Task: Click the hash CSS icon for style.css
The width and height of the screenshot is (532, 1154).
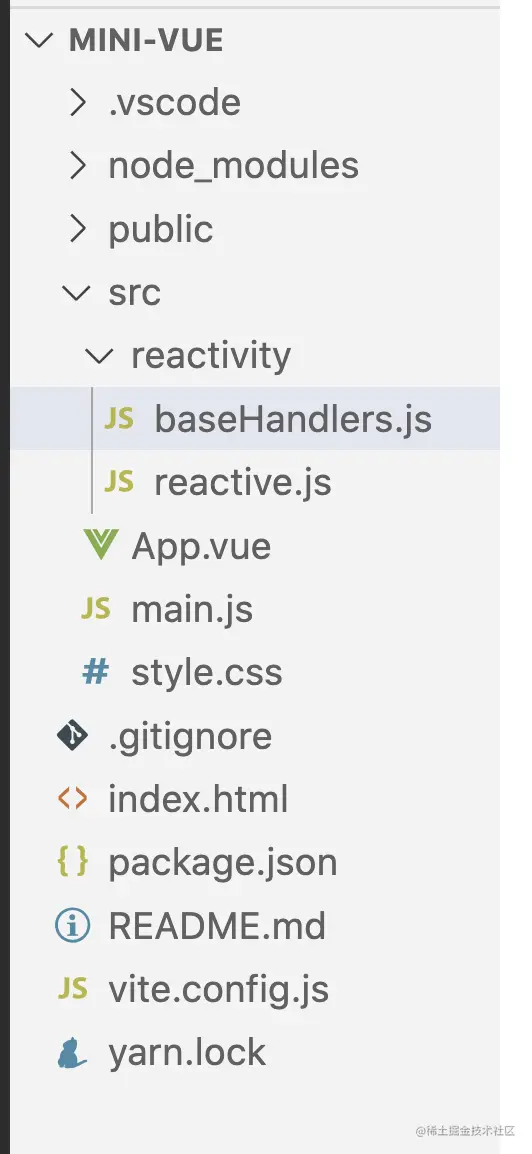Action: 96,672
